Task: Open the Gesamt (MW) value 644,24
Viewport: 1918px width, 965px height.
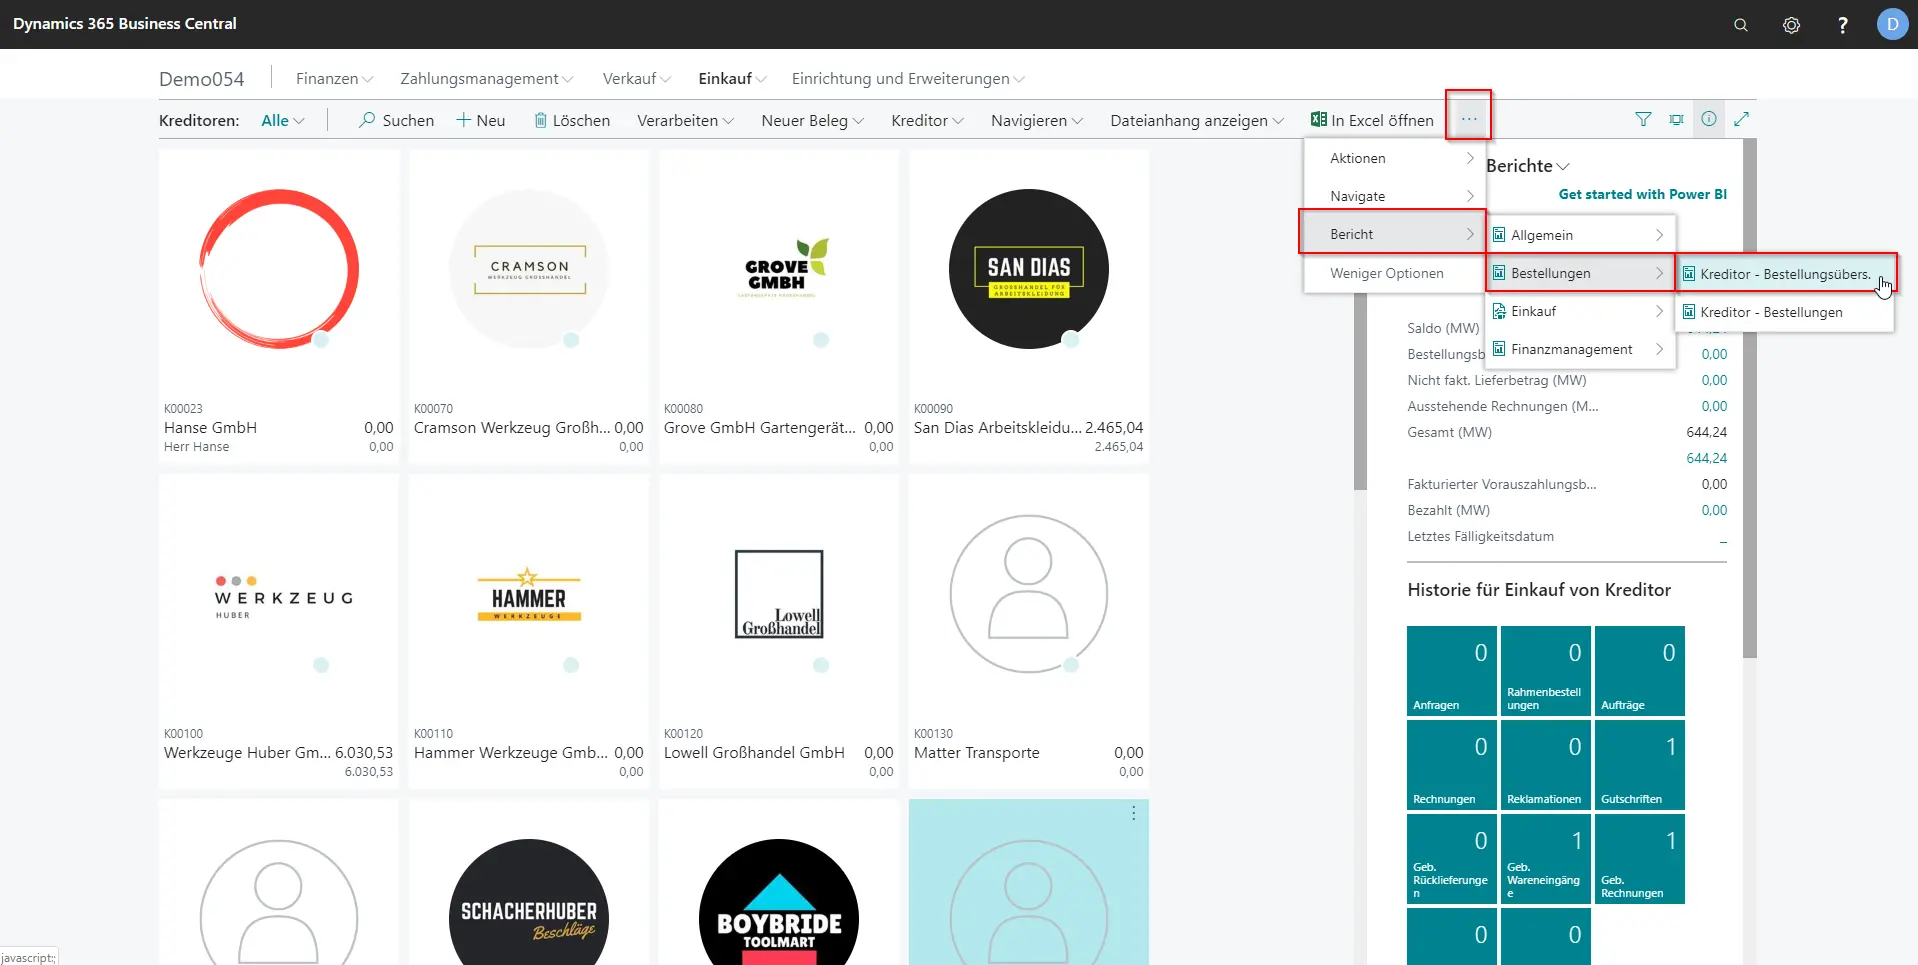Action: click(x=1706, y=432)
